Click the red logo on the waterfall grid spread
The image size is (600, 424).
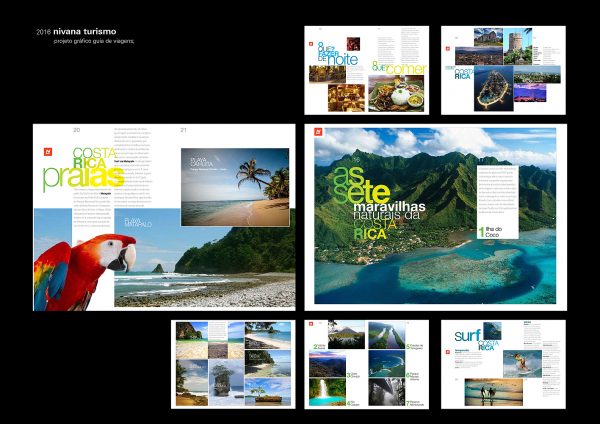tap(311, 326)
